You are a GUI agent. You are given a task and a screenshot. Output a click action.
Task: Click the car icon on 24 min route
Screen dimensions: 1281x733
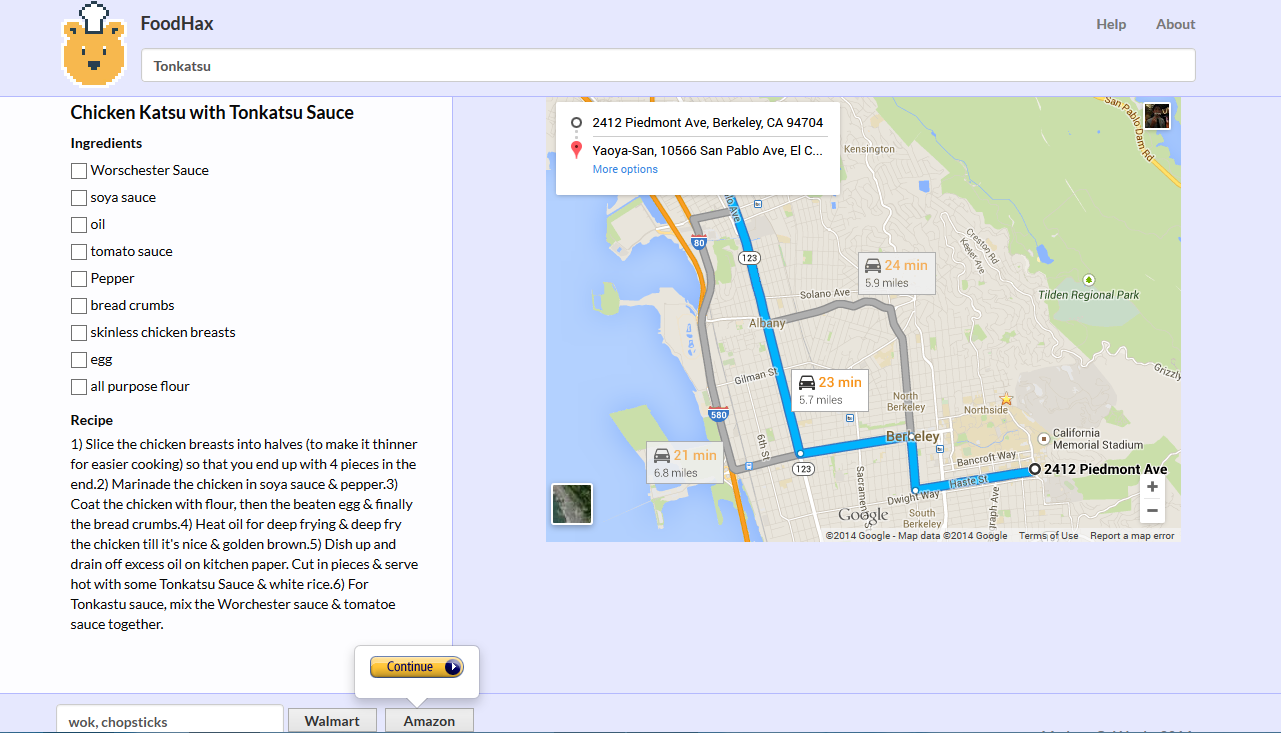pos(873,266)
